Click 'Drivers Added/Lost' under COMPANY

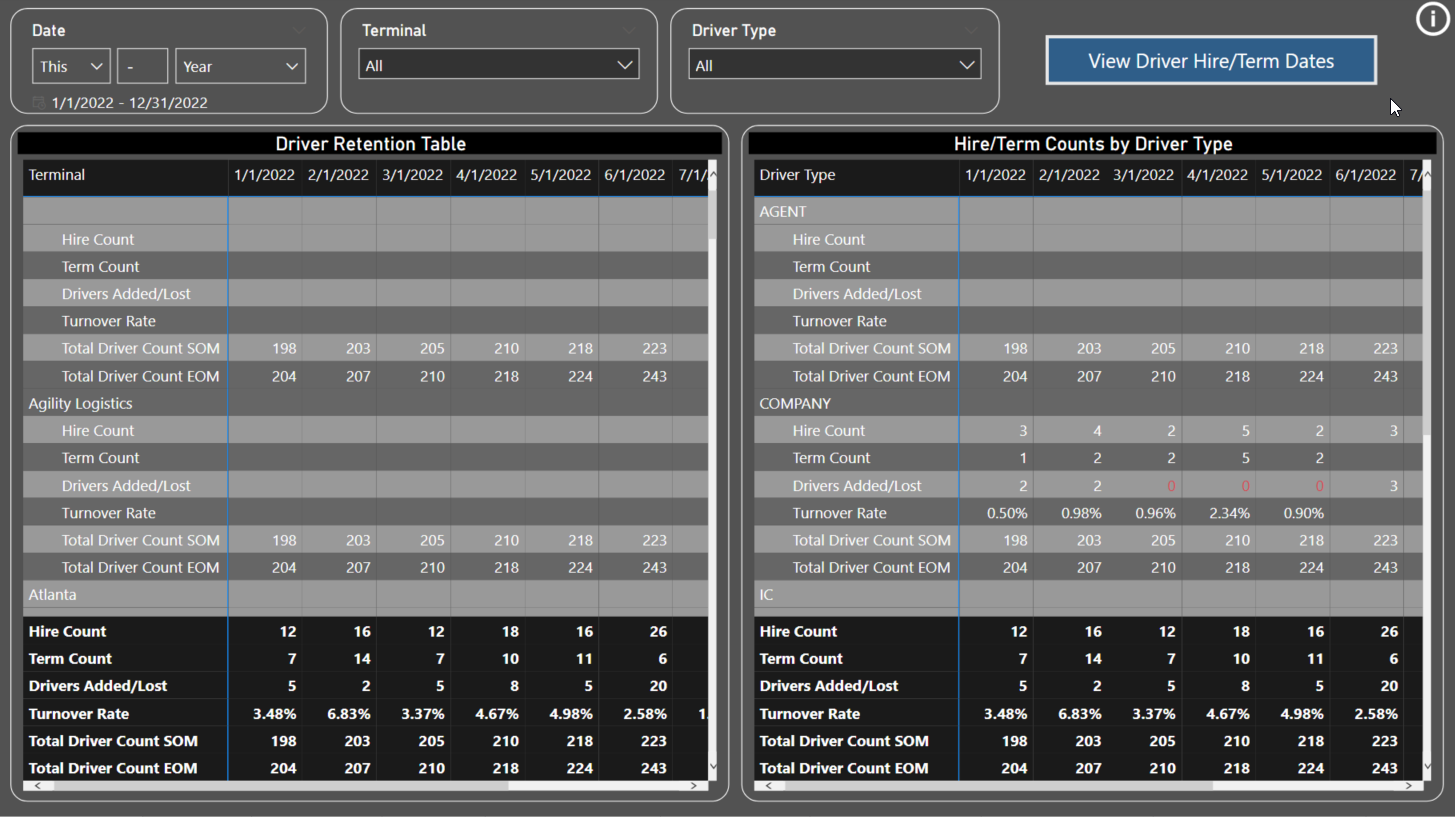[857, 485]
